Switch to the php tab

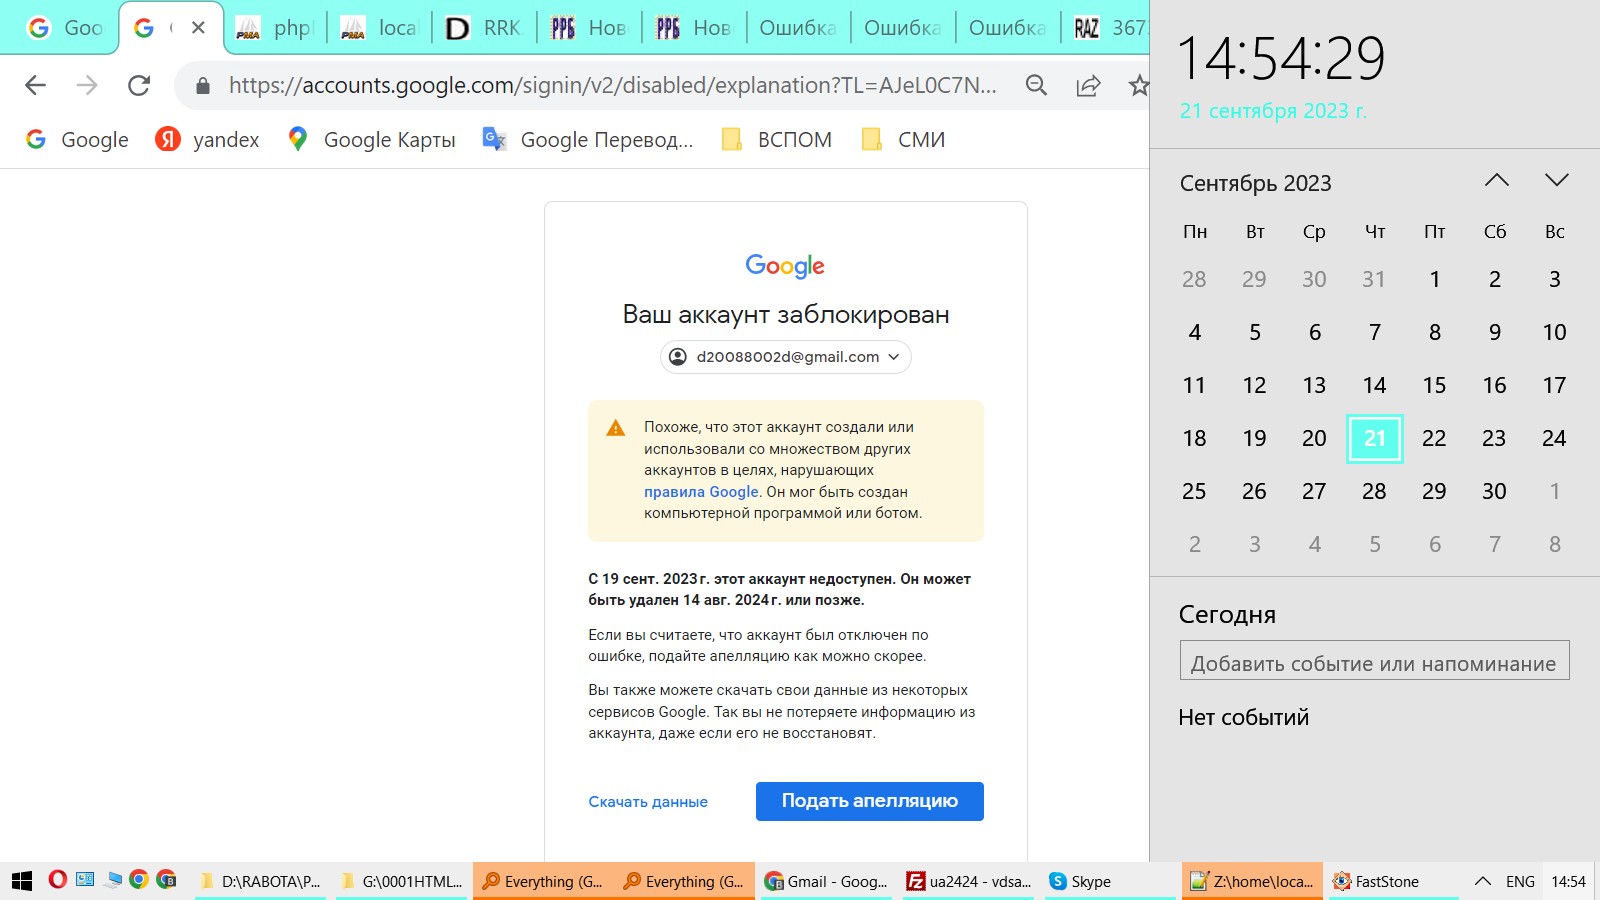tap(275, 28)
